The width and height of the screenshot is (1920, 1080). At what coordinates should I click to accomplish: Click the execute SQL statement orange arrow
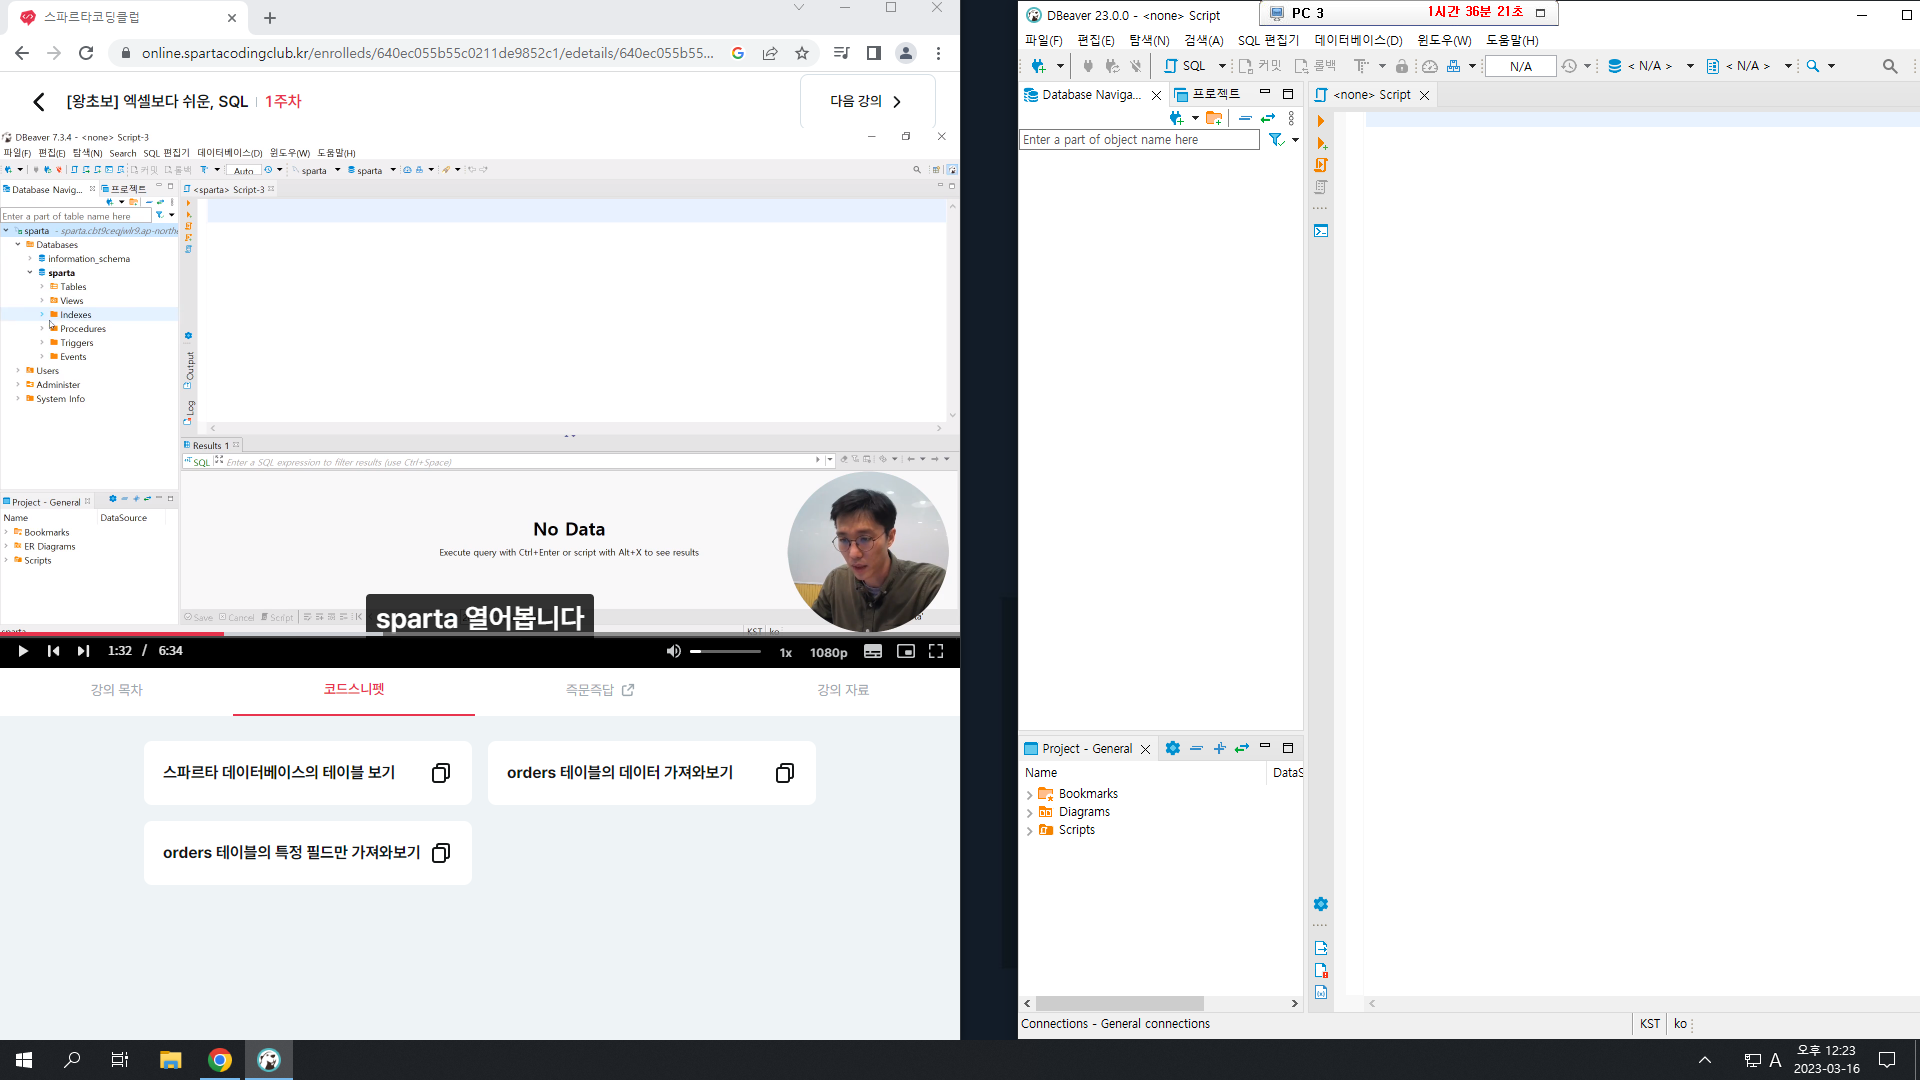click(x=1320, y=121)
